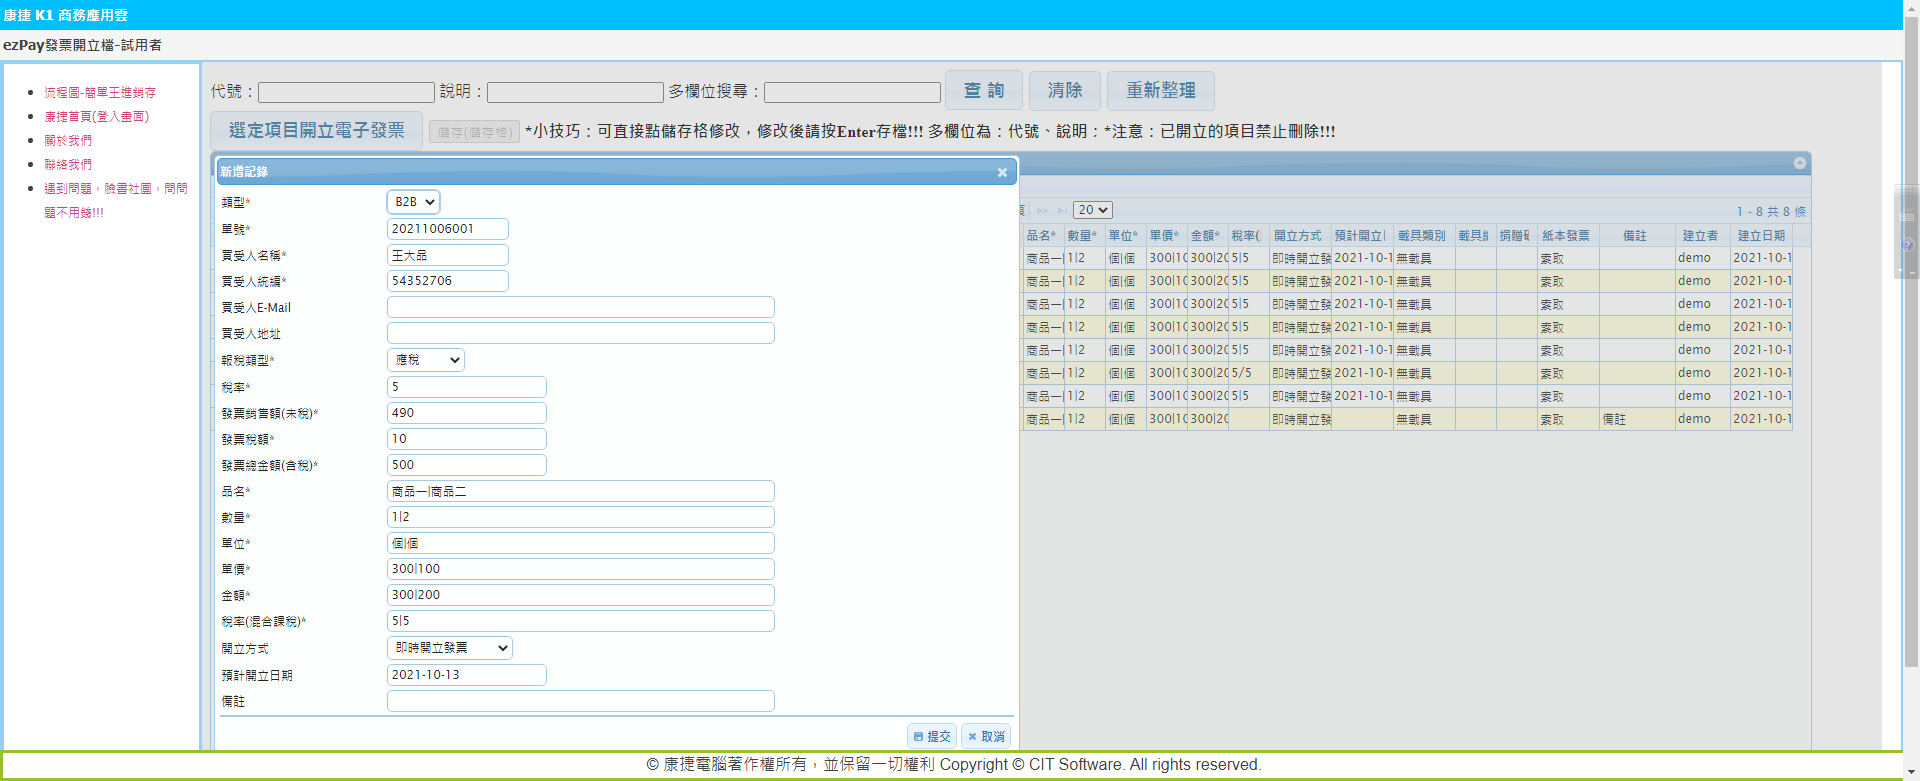Change the rows-per-page 20 selector
The image size is (1920, 781).
tap(1092, 210)
